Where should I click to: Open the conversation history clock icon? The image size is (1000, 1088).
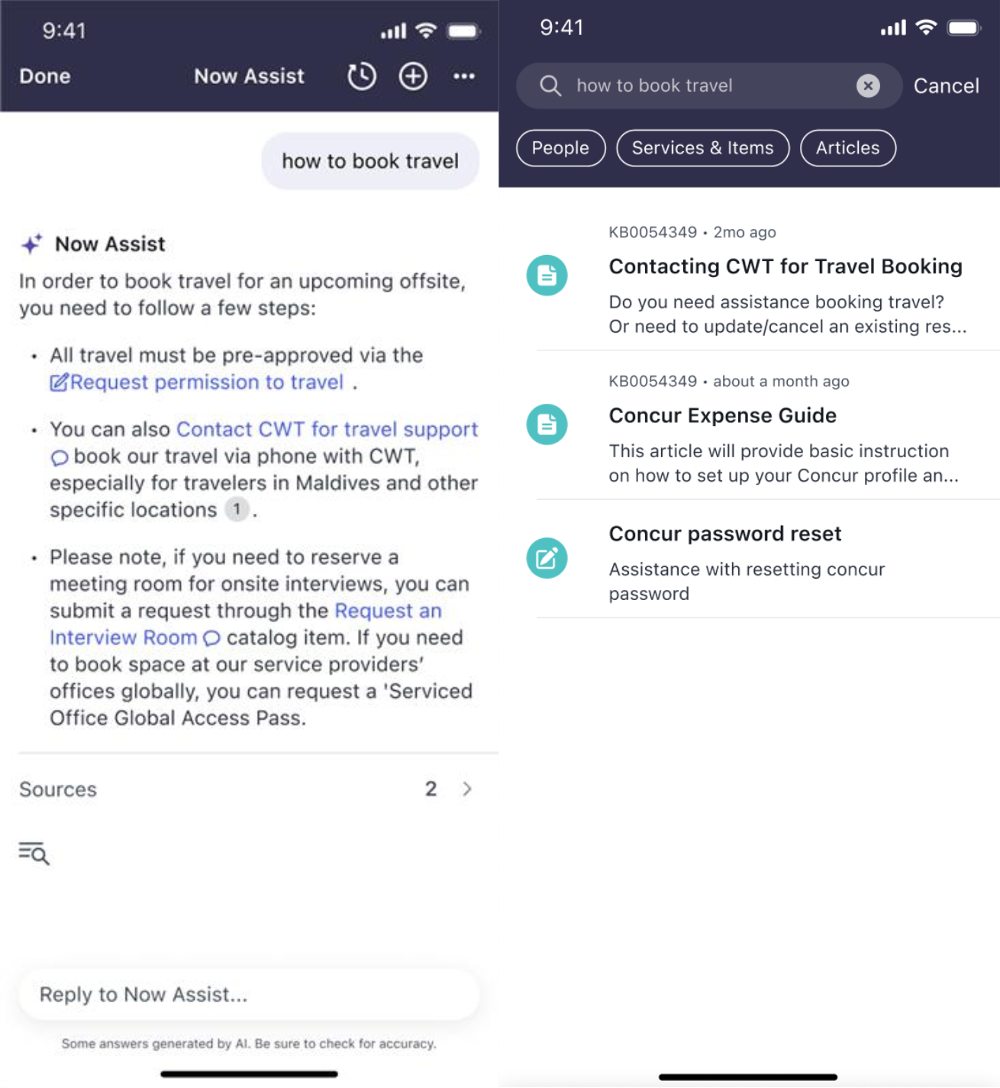point(362,76)
